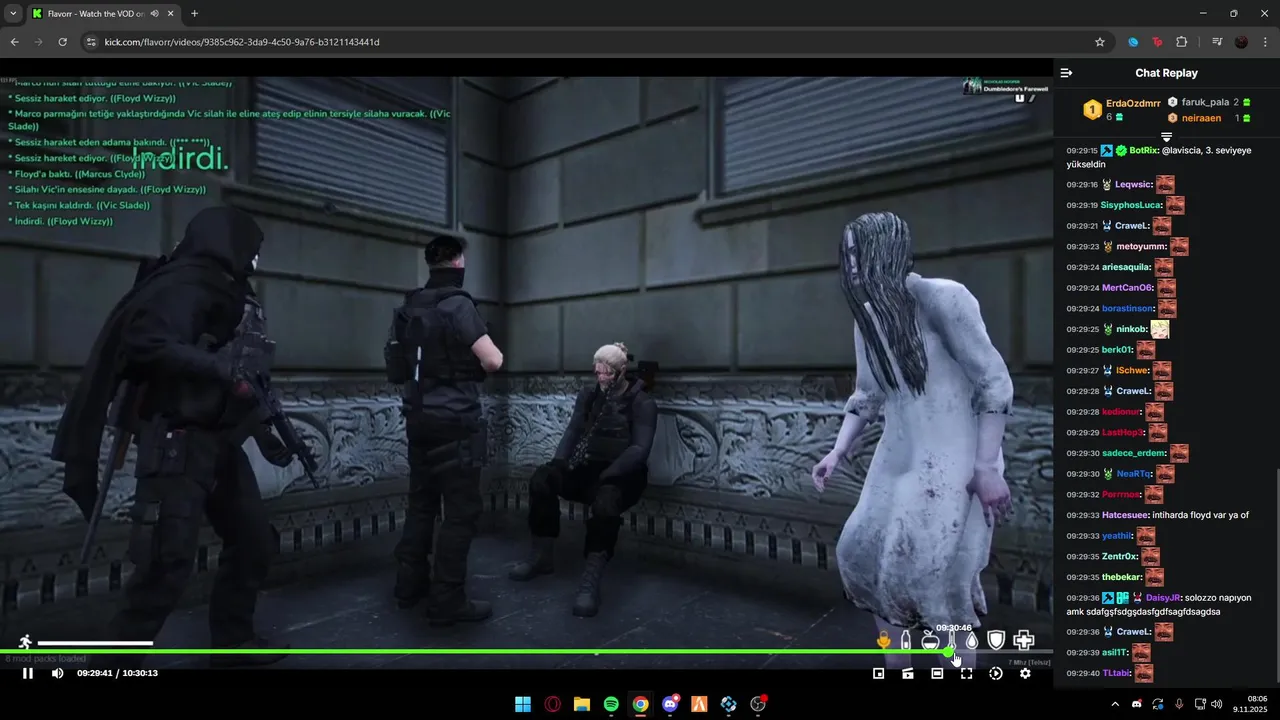Open a new browser tab
1280x720 pixels.
(x=194, y=14)
